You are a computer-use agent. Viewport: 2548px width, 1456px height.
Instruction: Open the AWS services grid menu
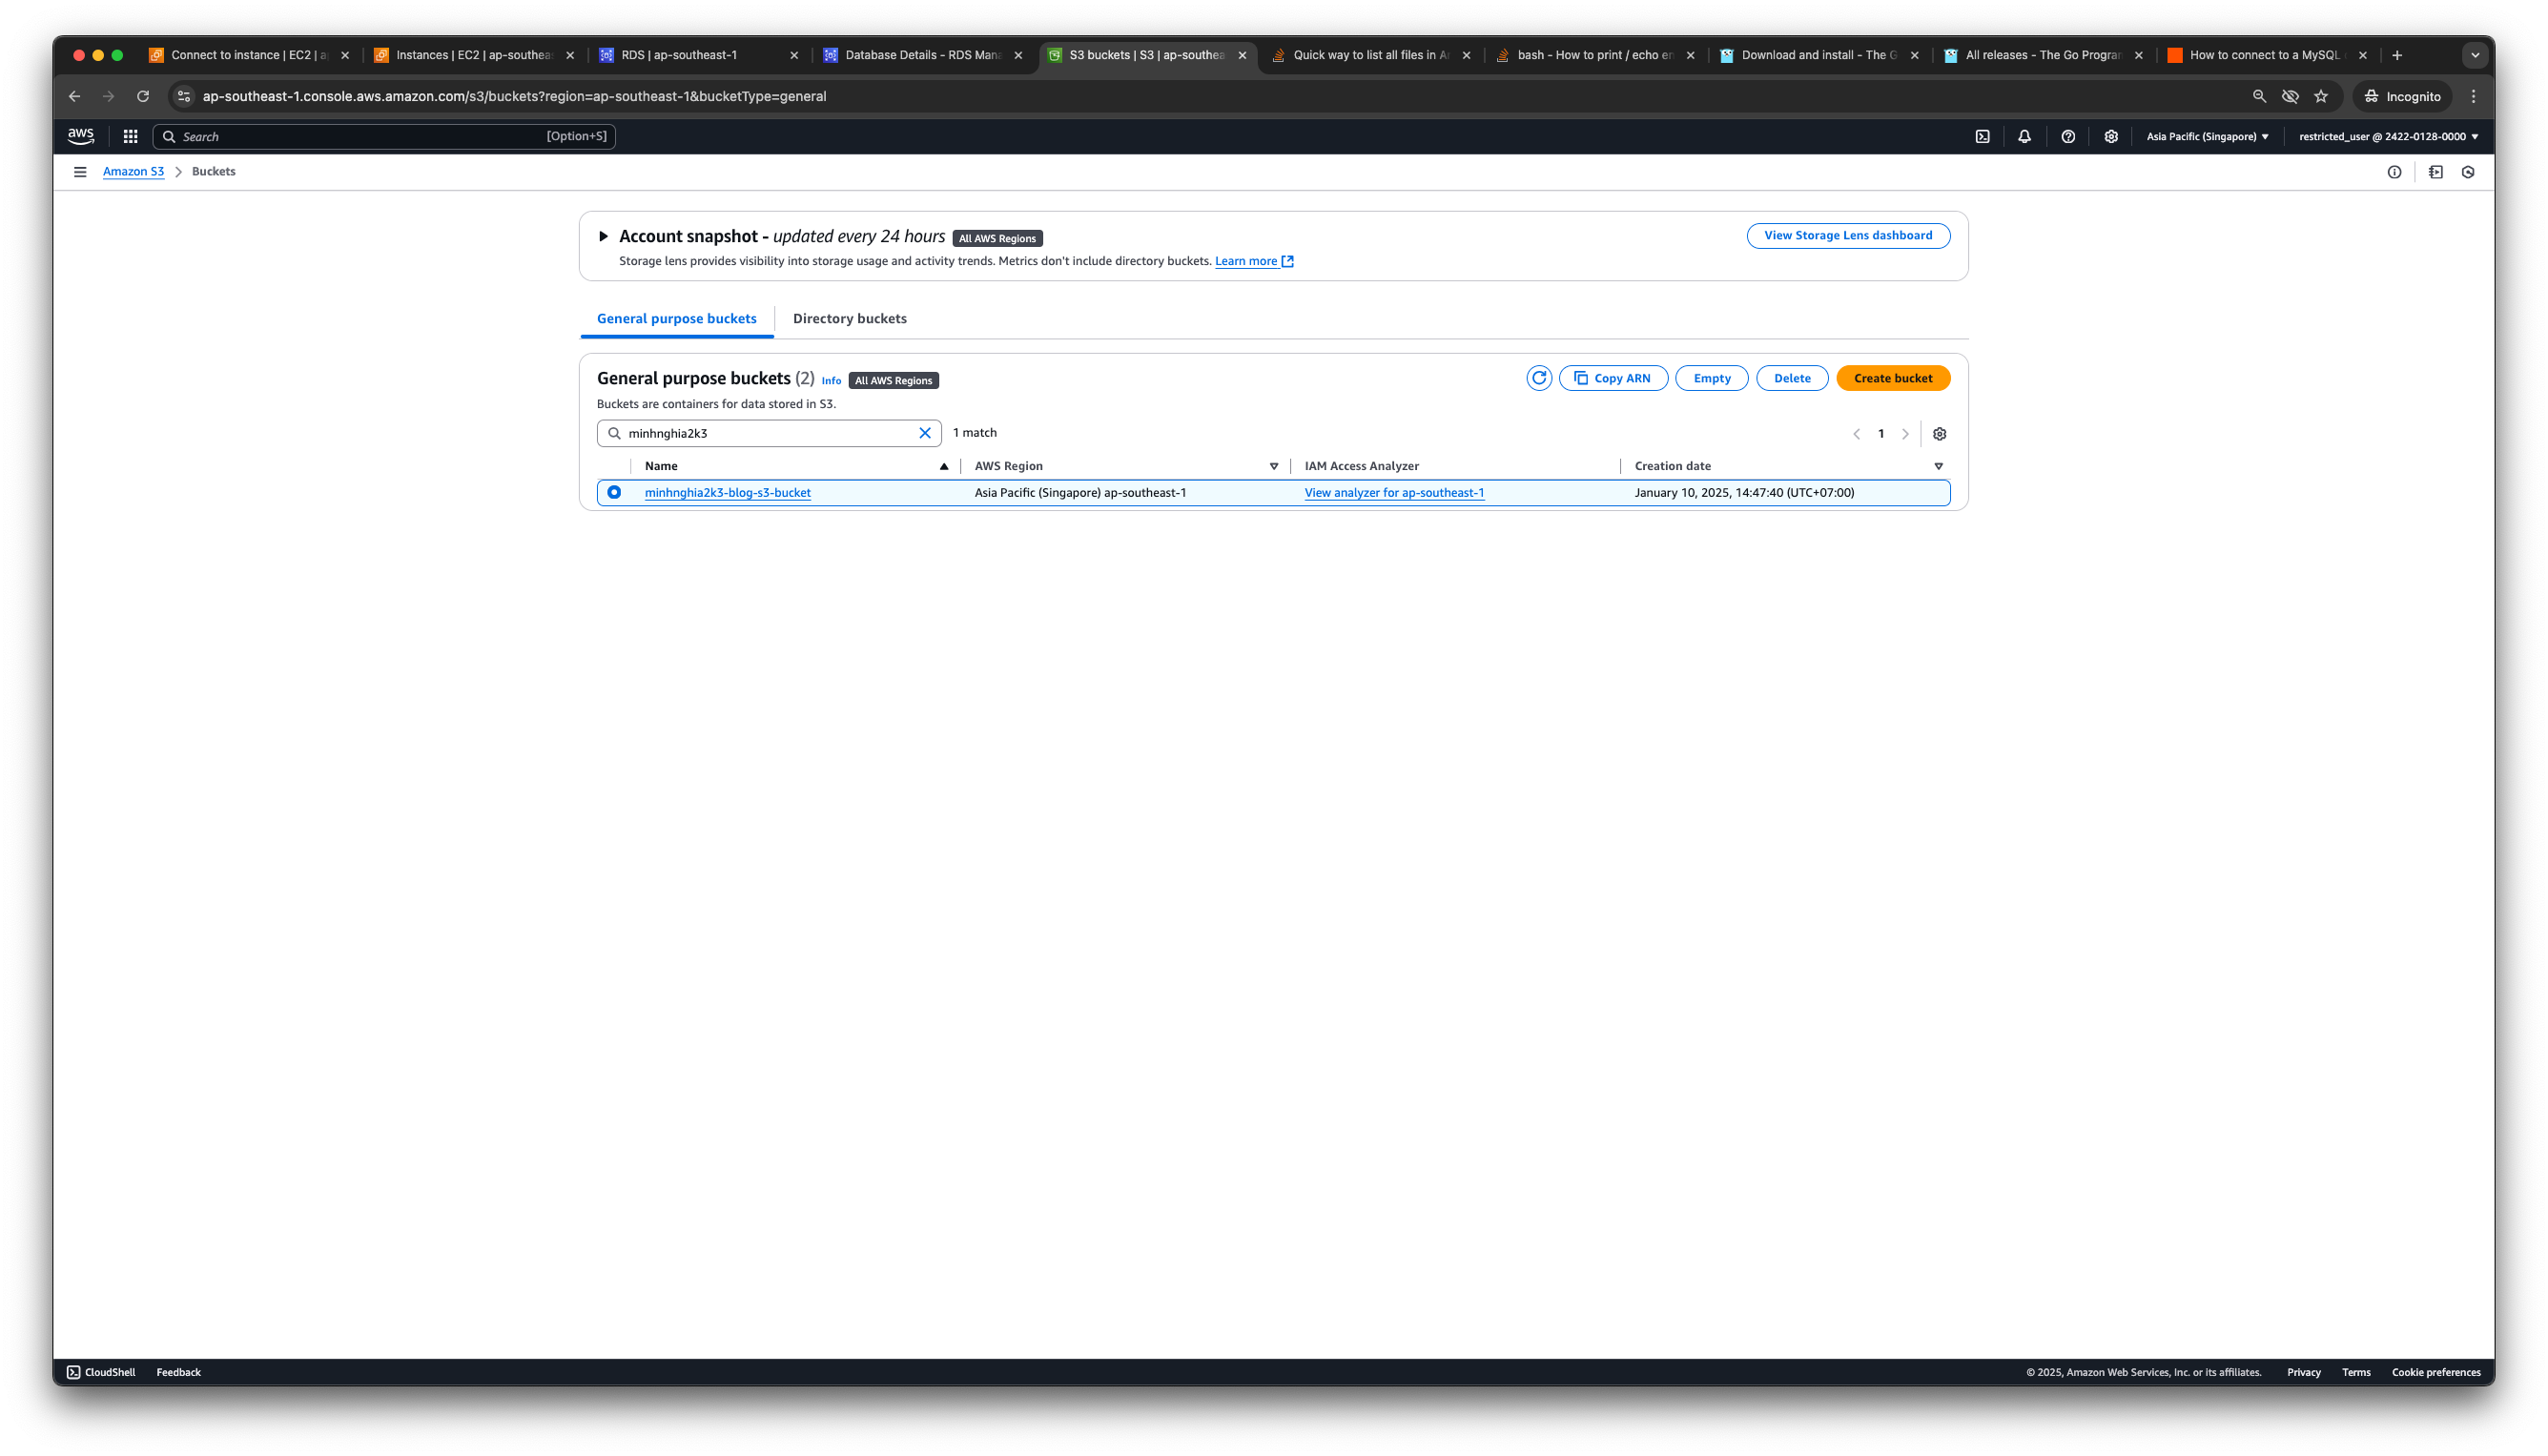[130, 136]
